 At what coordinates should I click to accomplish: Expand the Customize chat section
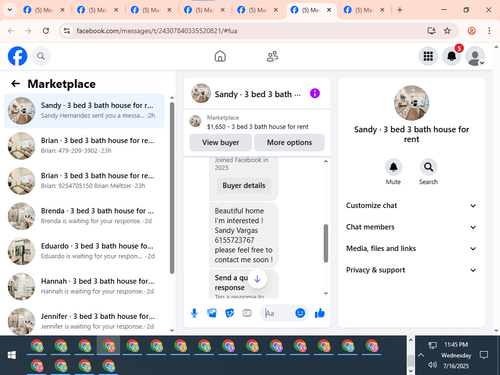pyautogui.click(x=411, y=205)
